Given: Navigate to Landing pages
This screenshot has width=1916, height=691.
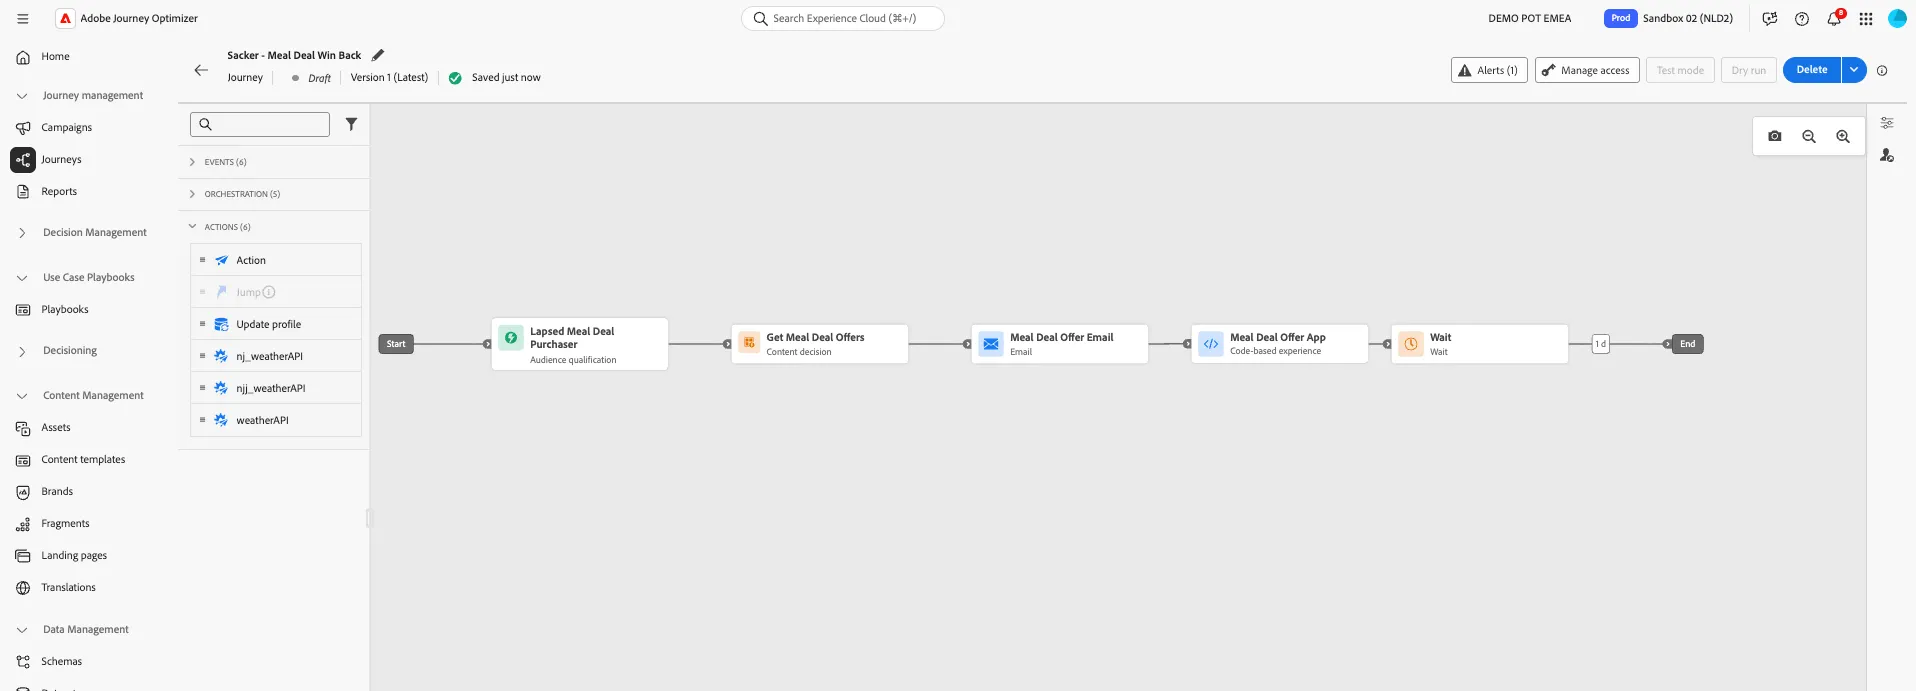Looking at the screenshot, I should (74, 556).
